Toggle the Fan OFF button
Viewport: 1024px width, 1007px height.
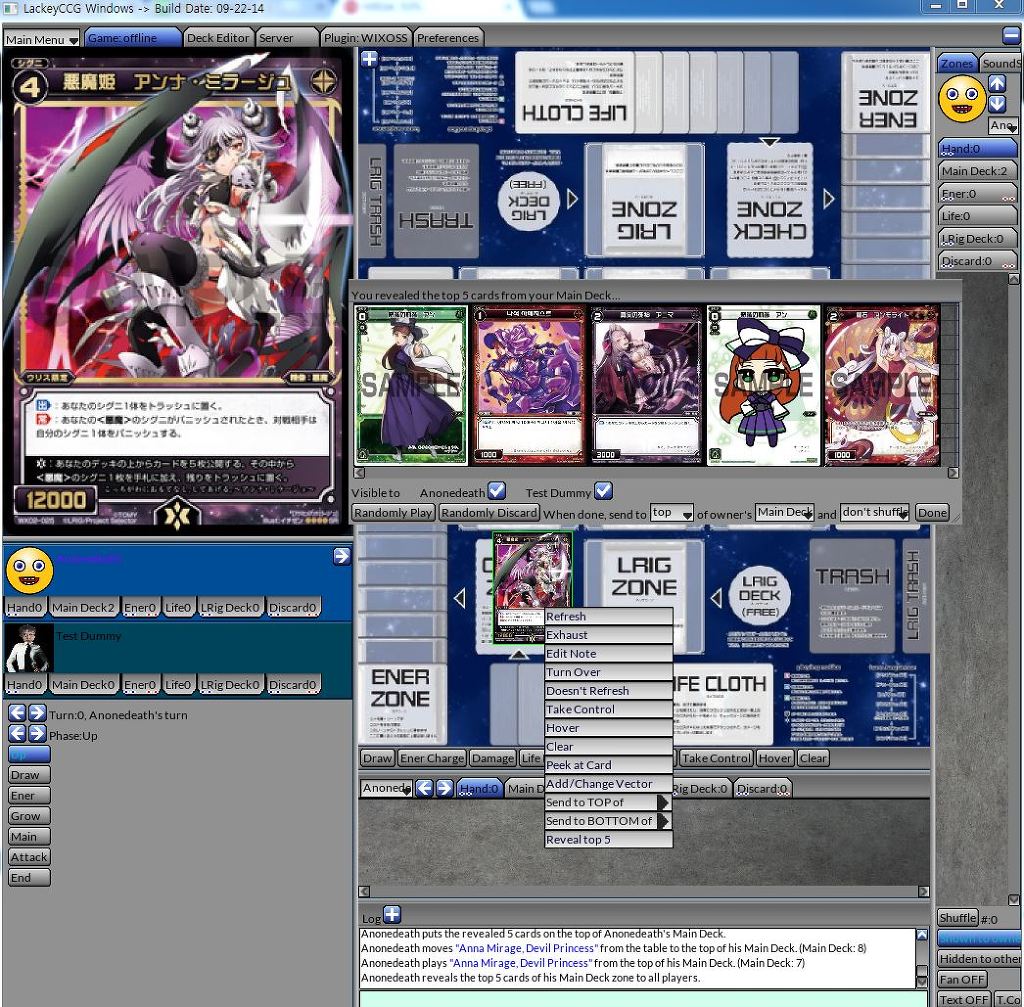coord(963,980)
